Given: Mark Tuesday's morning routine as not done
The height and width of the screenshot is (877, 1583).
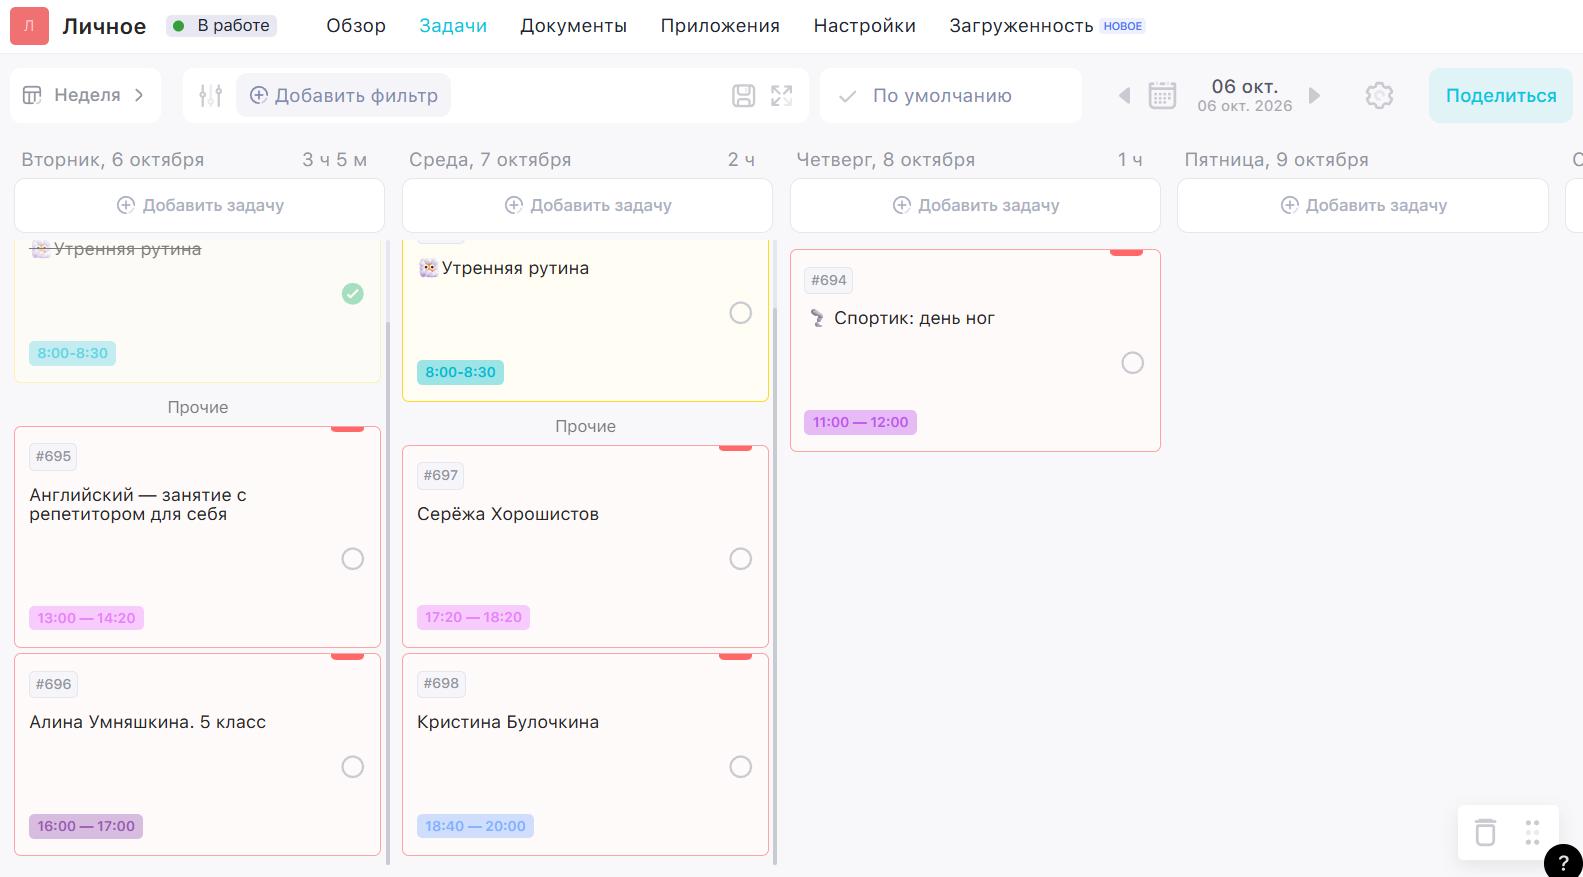Looking at the screenshot, I should 353,293.
